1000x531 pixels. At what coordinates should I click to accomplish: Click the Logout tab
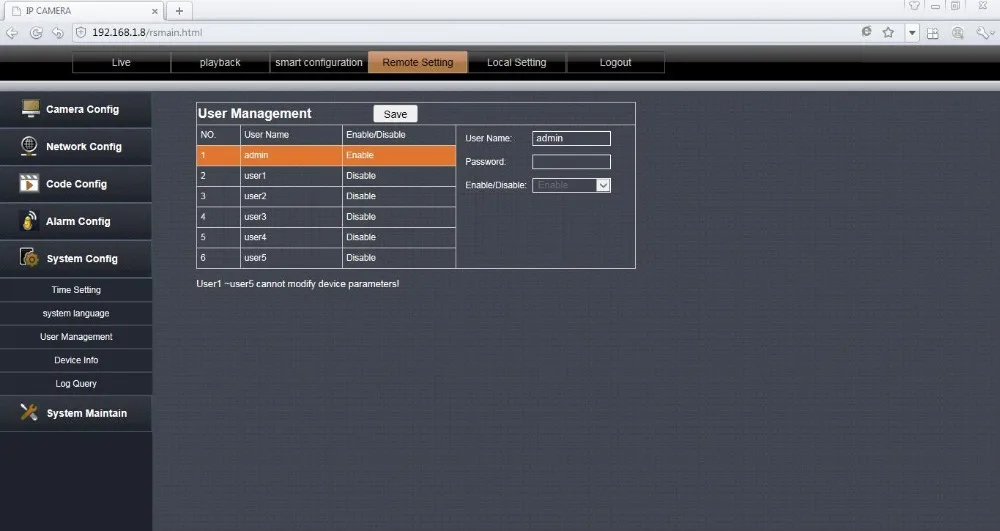[615, 62]
